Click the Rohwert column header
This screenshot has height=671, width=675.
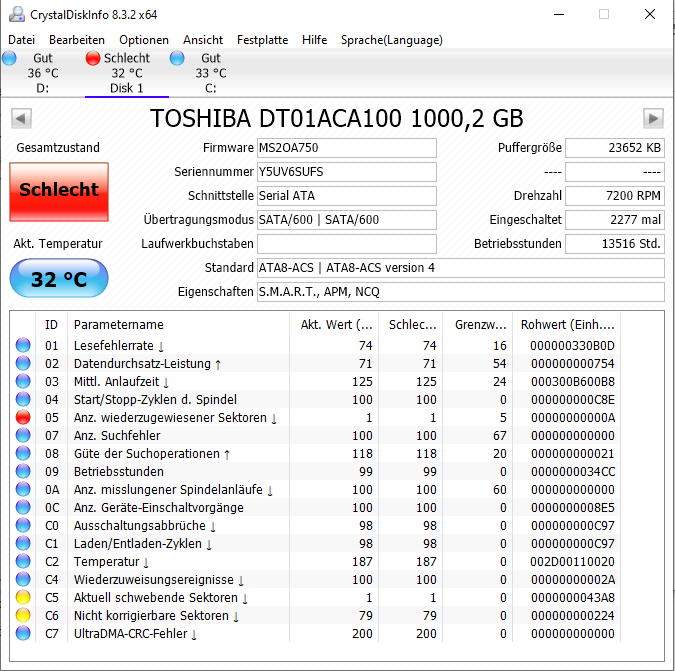click(x=566, y=325)
